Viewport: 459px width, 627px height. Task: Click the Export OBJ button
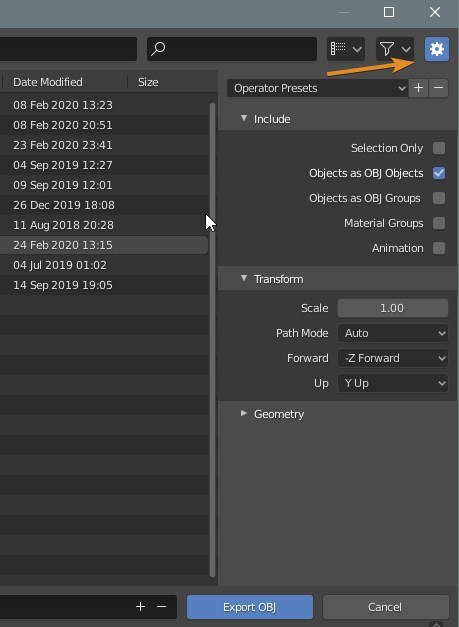250,607
